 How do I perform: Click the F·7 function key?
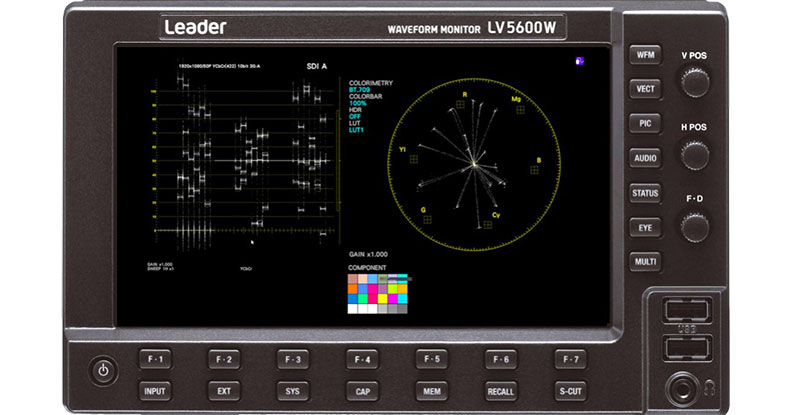[570, 359]
